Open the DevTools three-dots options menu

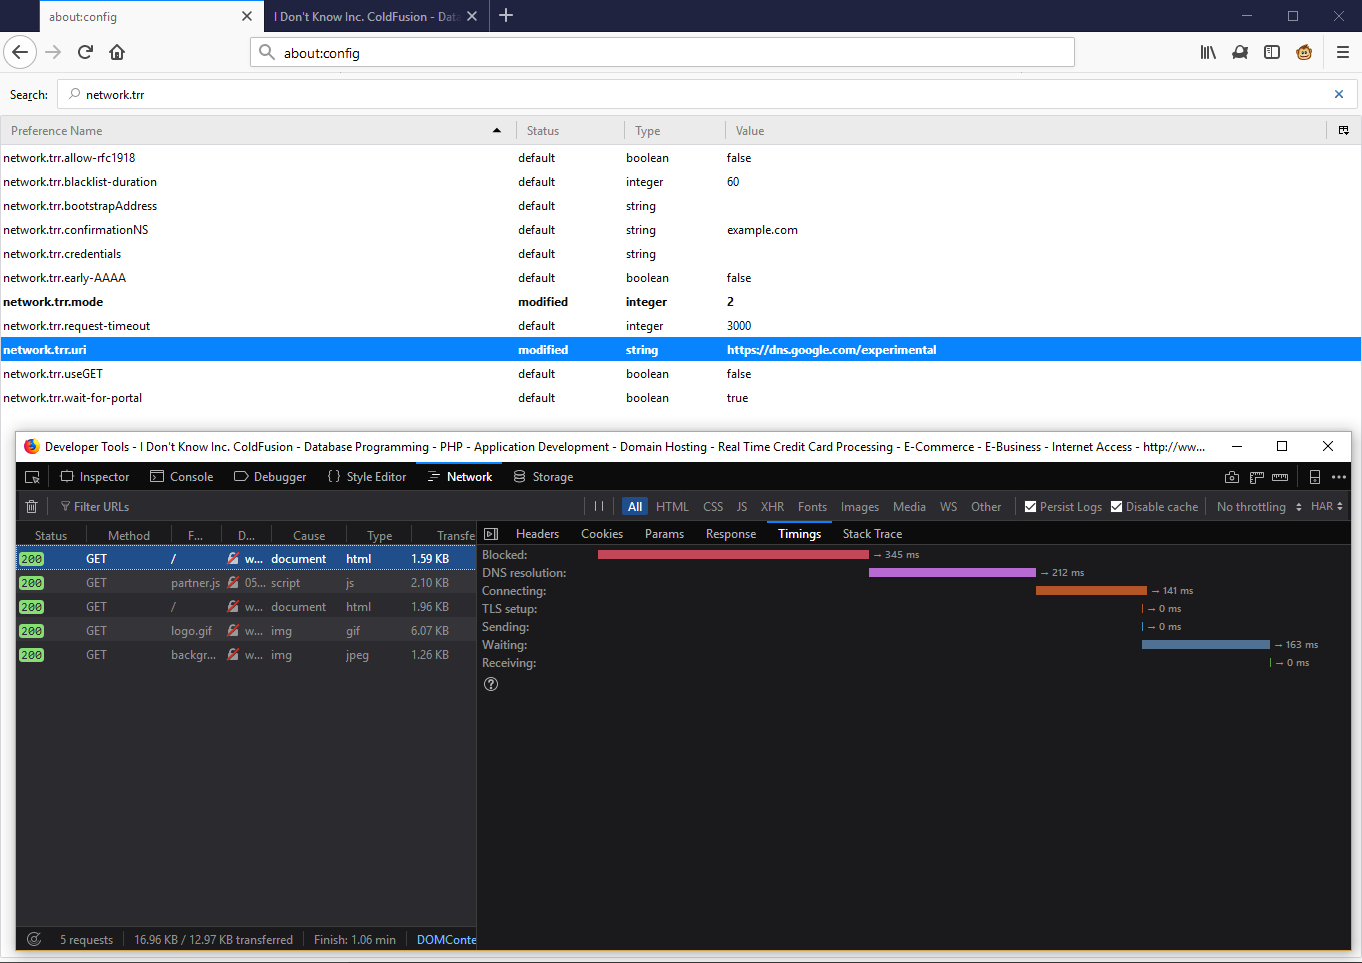coord(1339,477)
